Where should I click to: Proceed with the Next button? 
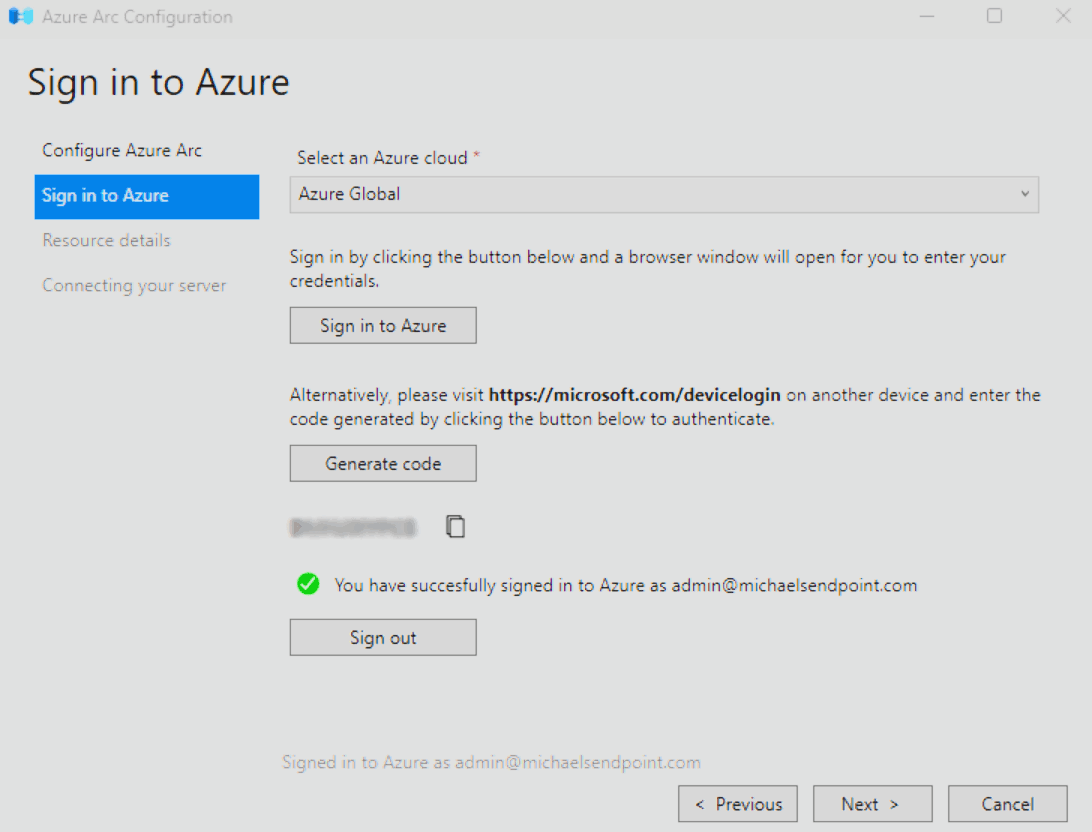pyautogui.click(x=873, y=804)
